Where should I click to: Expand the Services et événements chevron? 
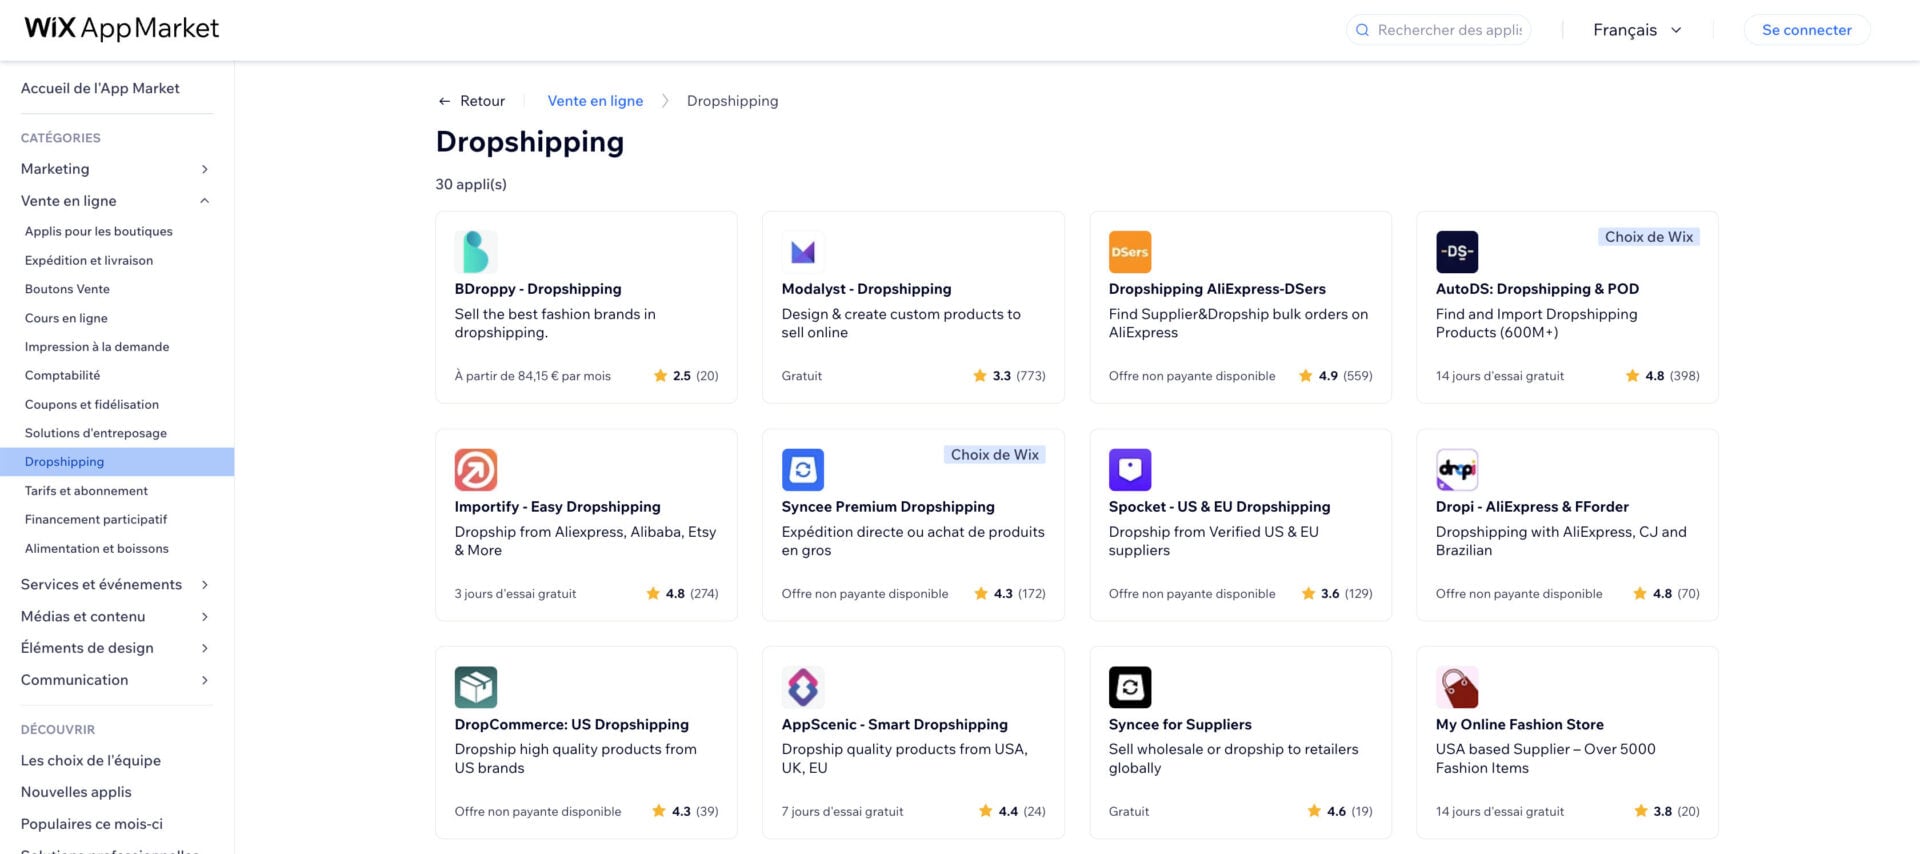pos(204,585)
